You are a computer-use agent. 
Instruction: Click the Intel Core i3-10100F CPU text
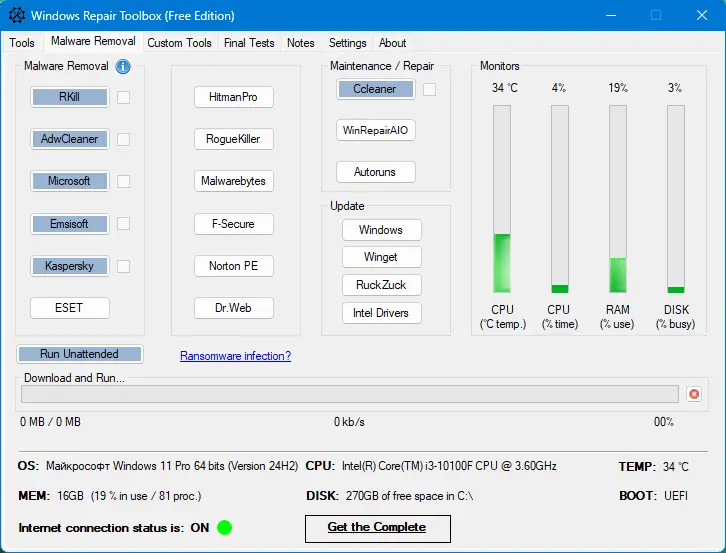[449, 466]
